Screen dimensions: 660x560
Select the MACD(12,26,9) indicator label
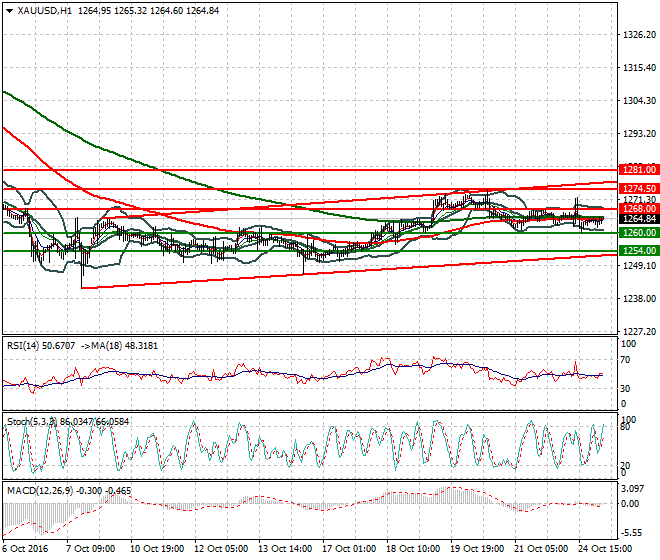point(40,491)
